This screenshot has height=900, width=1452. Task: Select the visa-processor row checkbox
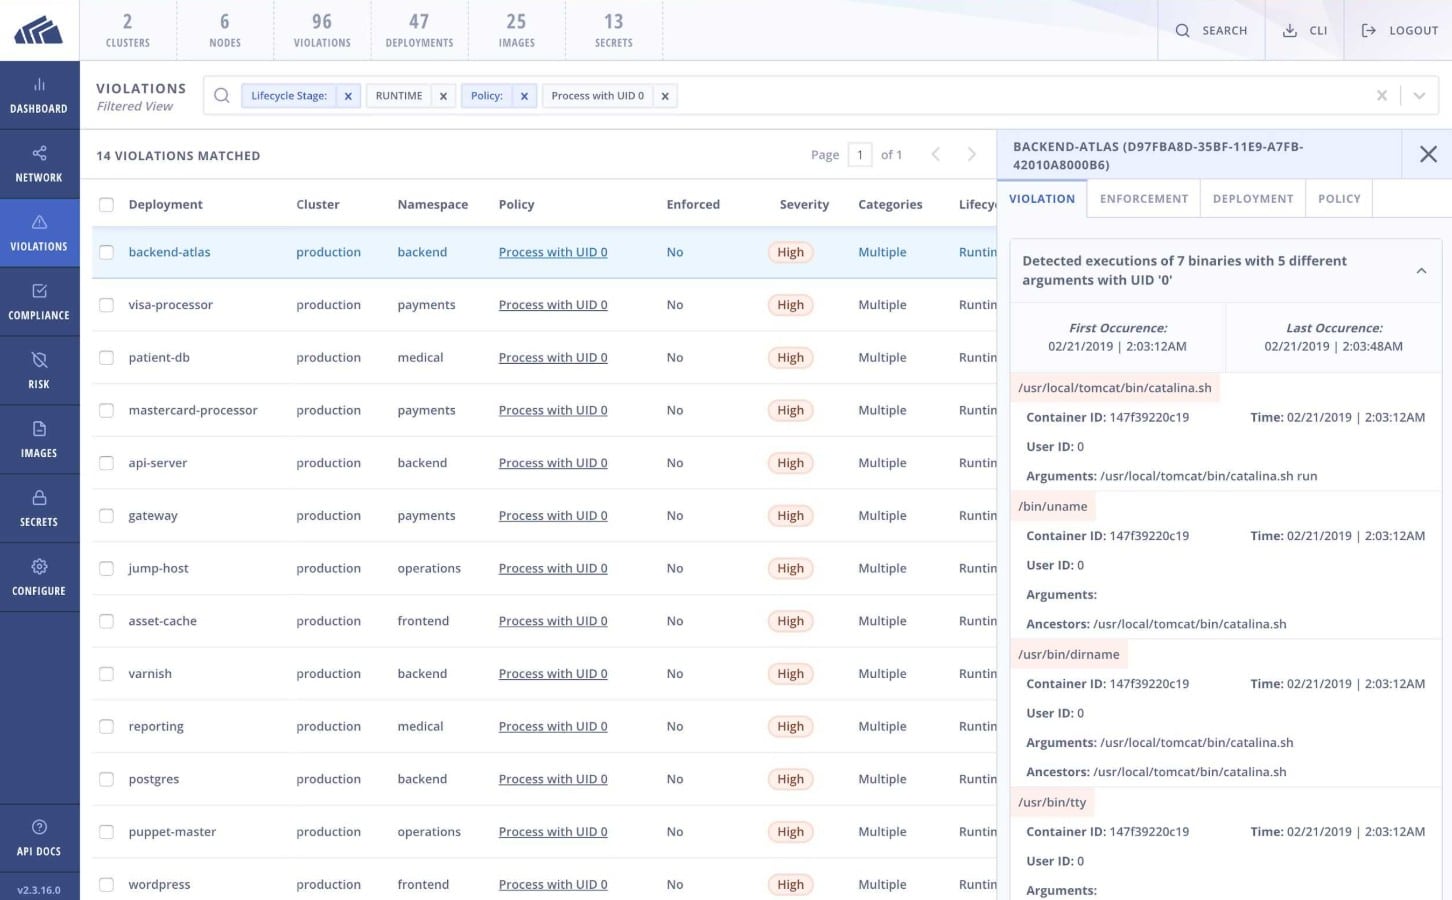point(106,305)
